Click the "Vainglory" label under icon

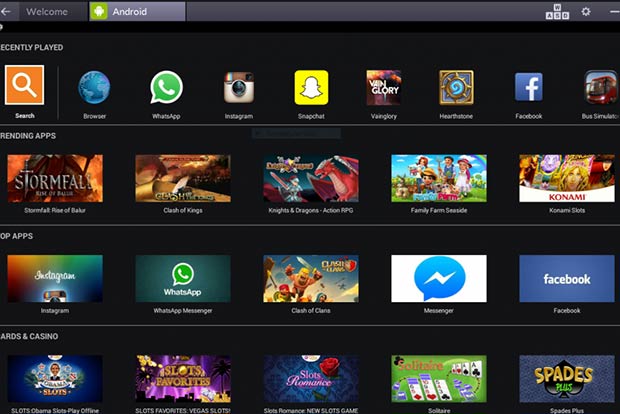tap(384, 116)
